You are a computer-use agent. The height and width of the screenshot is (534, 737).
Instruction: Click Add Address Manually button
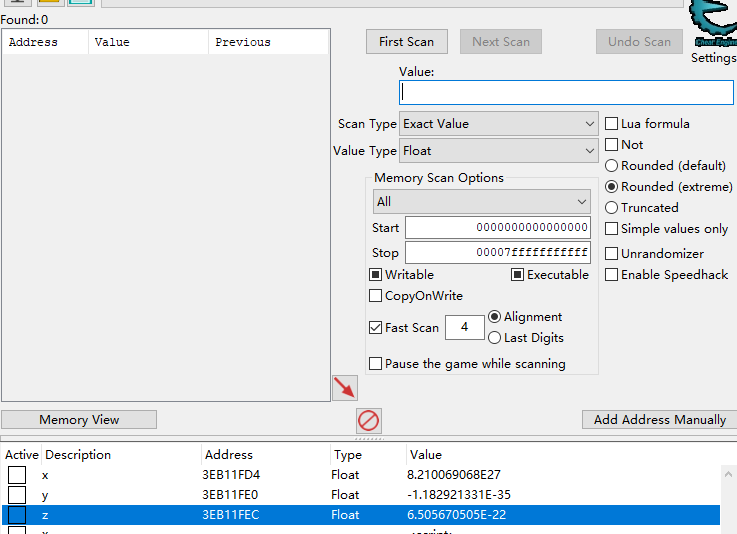coord(659,420)
